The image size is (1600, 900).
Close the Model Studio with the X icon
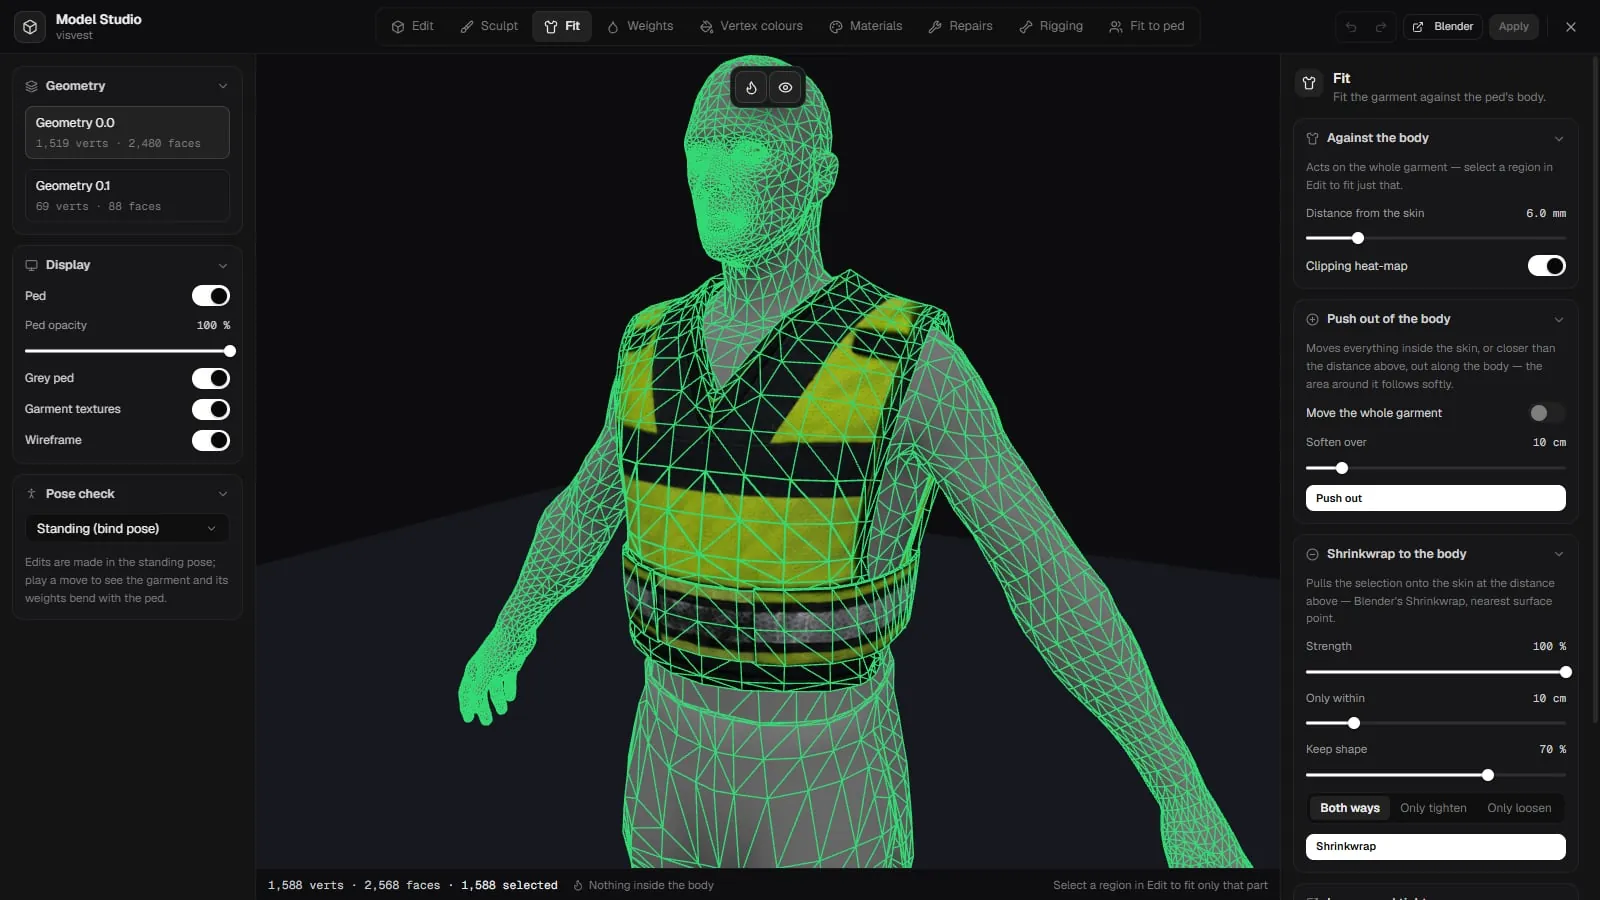tap(1571, 27)
